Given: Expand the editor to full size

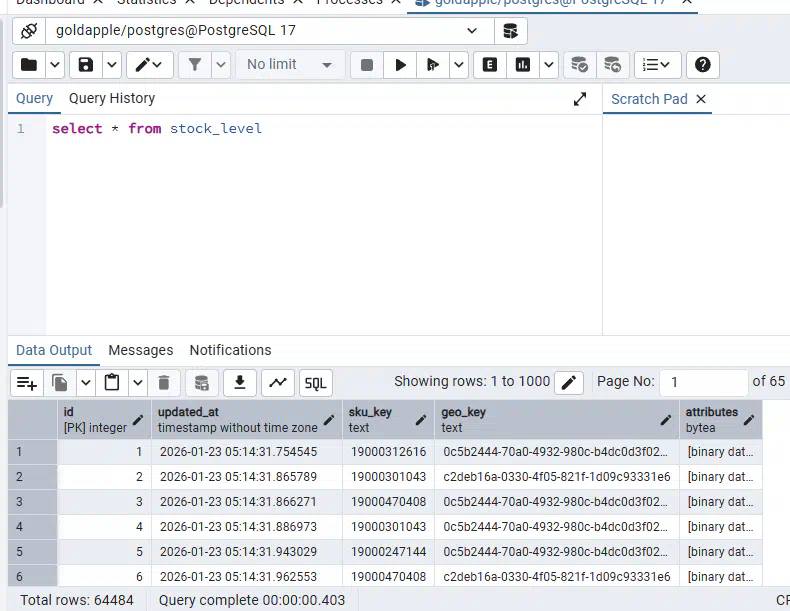Looking at the screenshot, I should pyautogui.click(x=580, y=99).
